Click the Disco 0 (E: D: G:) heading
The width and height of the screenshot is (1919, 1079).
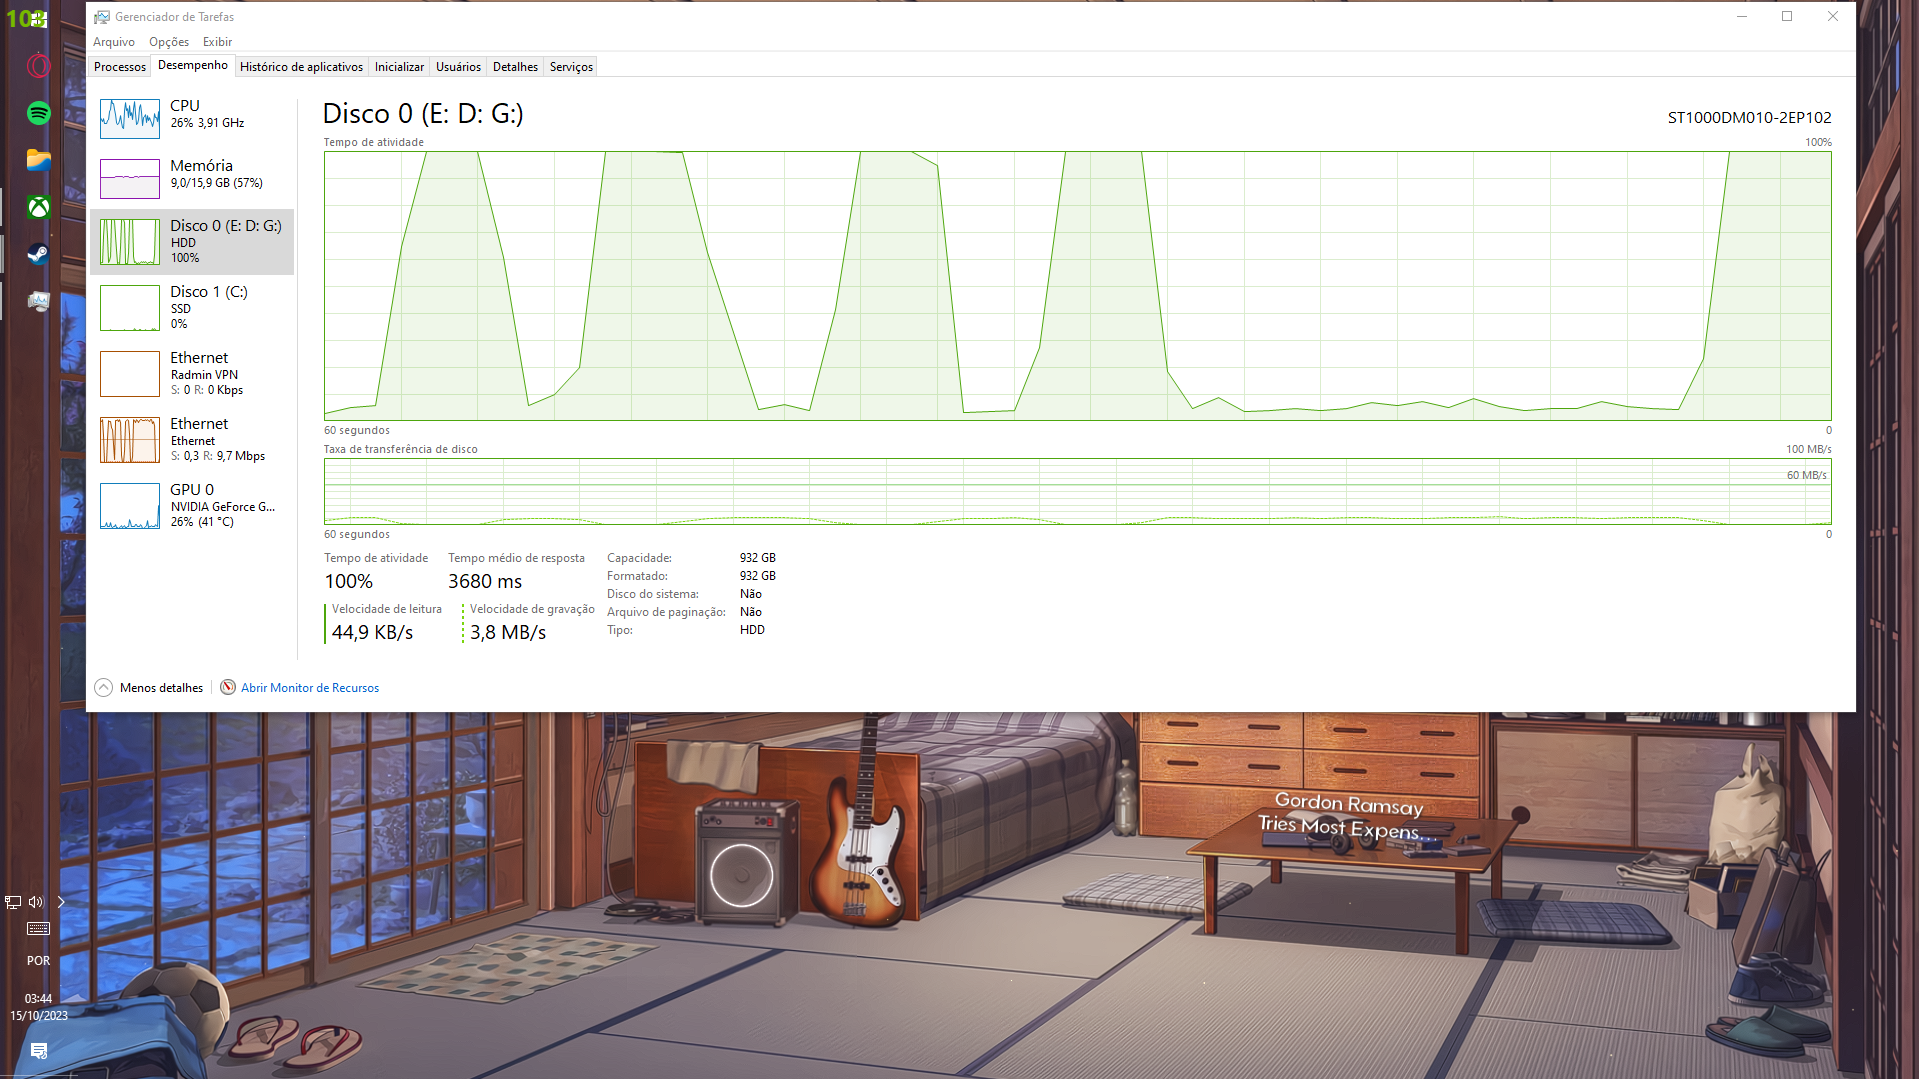[x=423, y=114]
